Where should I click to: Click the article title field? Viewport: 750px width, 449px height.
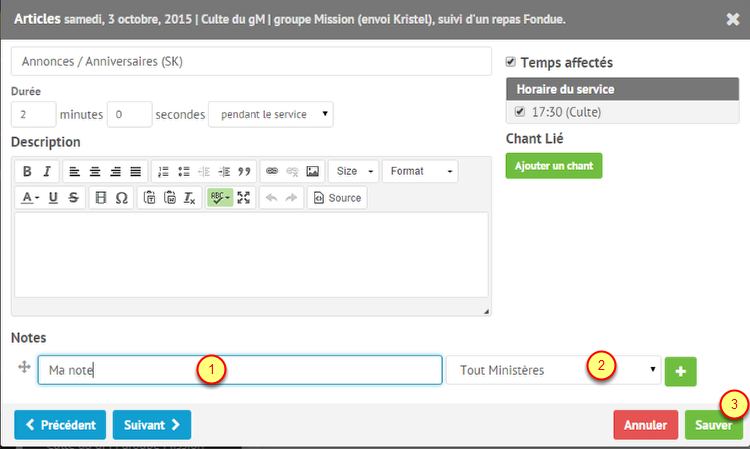[x=251, y=61]
